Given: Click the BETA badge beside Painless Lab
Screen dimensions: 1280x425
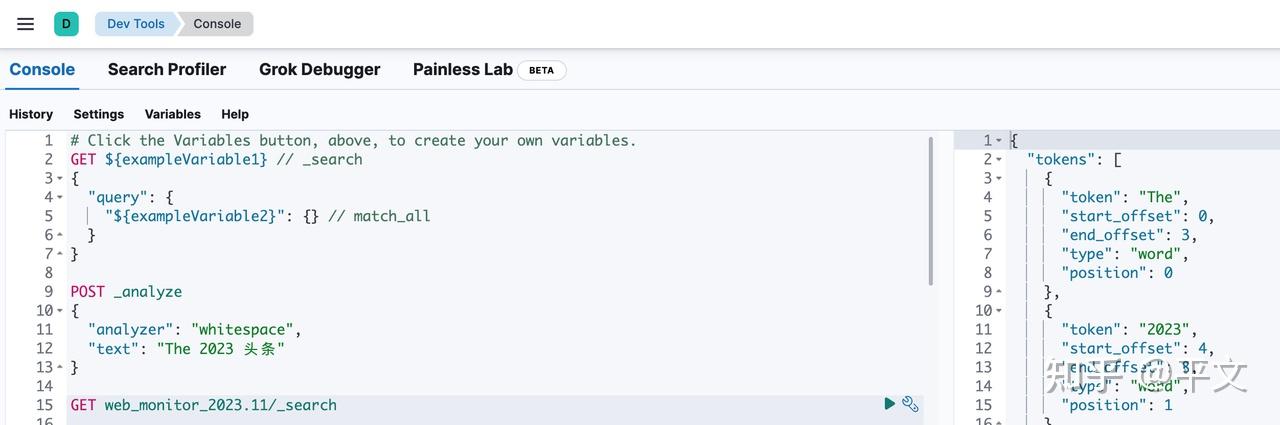Looking at the screenshot, I should pyautogui.click(x=541, y=70).
